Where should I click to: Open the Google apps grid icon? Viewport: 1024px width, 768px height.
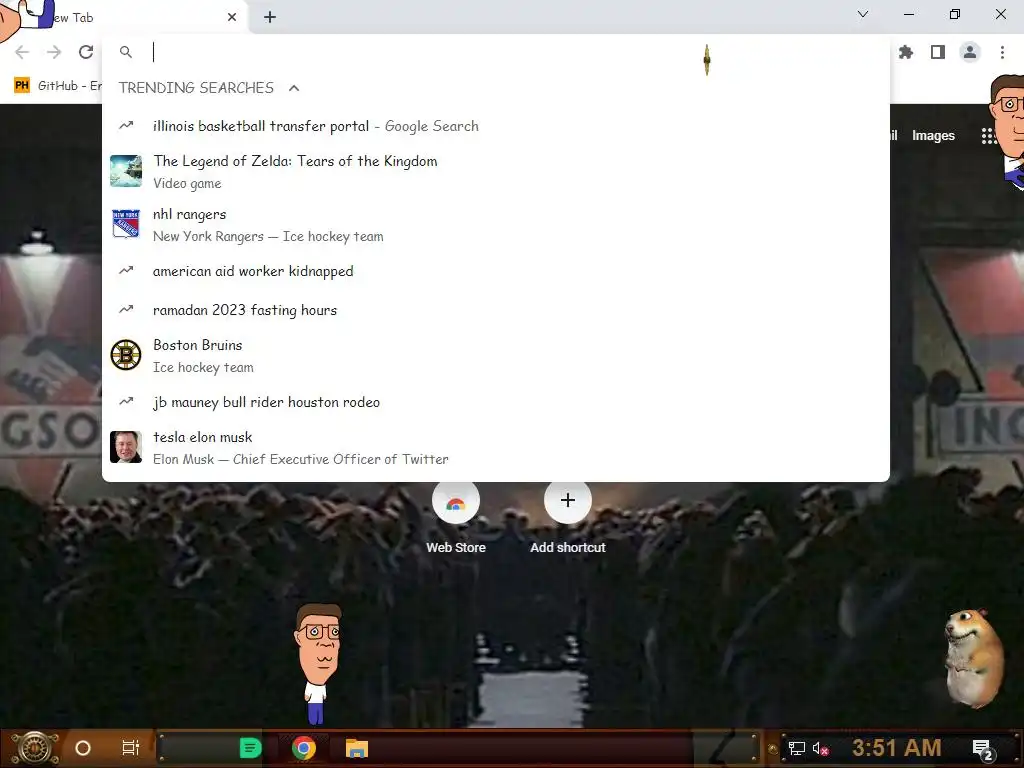[989, 136]
